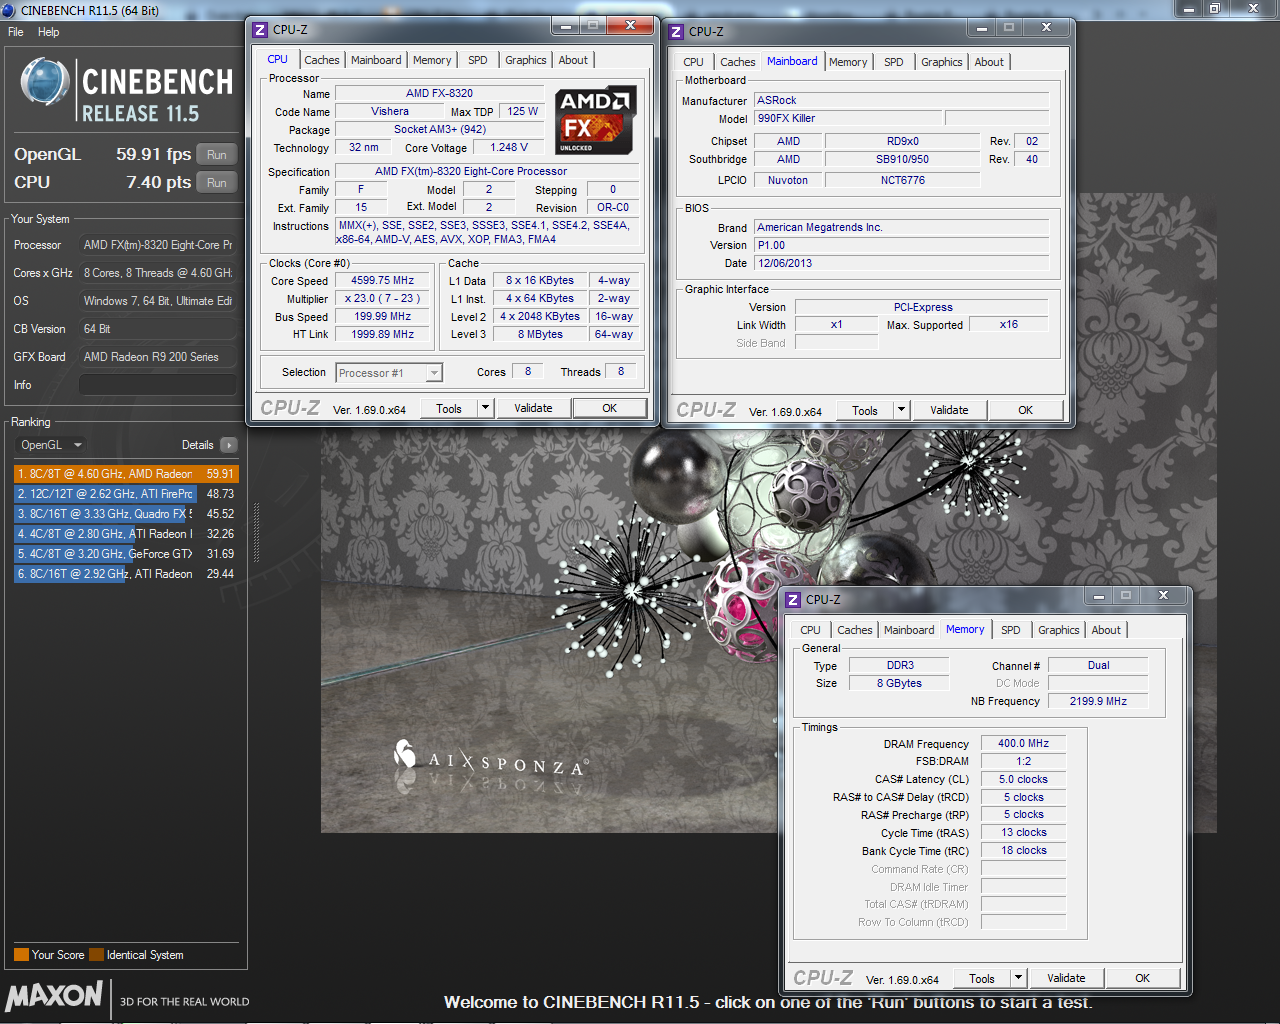Image resolution: width=1280 pixels, height=1024 pixels.
Task: Click Tools button in the Mainboard window
Action: click(x=865, y=410)
